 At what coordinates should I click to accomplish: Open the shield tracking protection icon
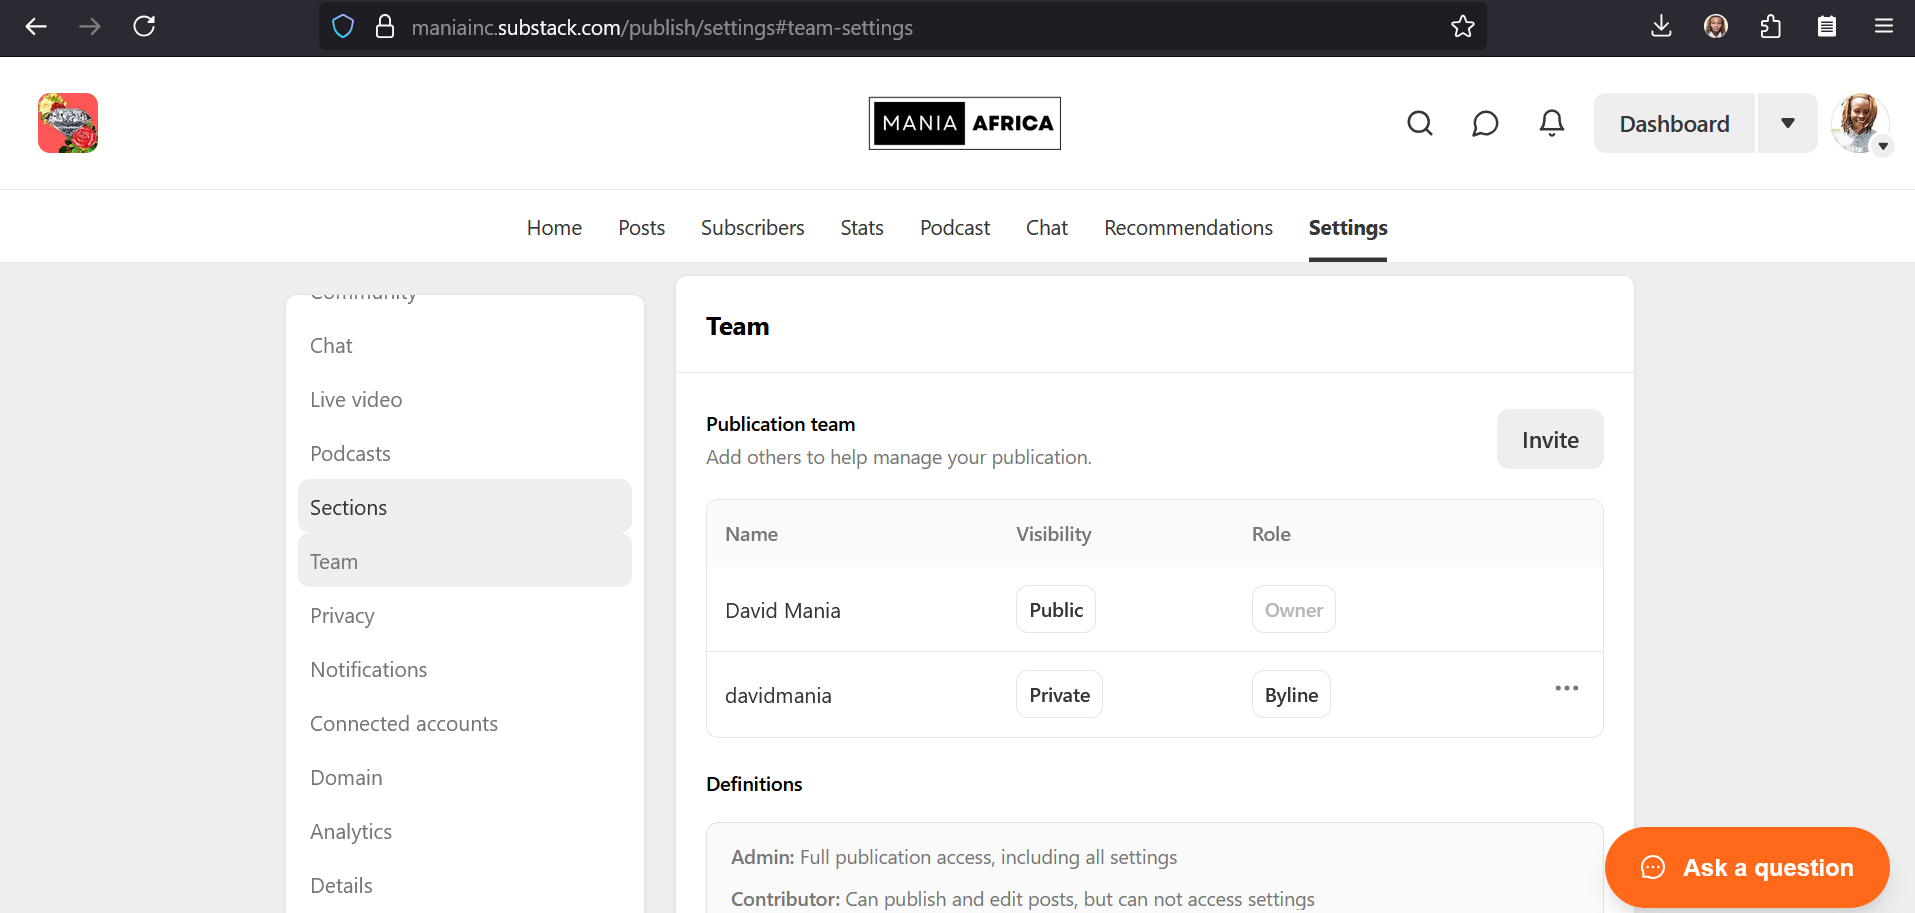point(343,27)
